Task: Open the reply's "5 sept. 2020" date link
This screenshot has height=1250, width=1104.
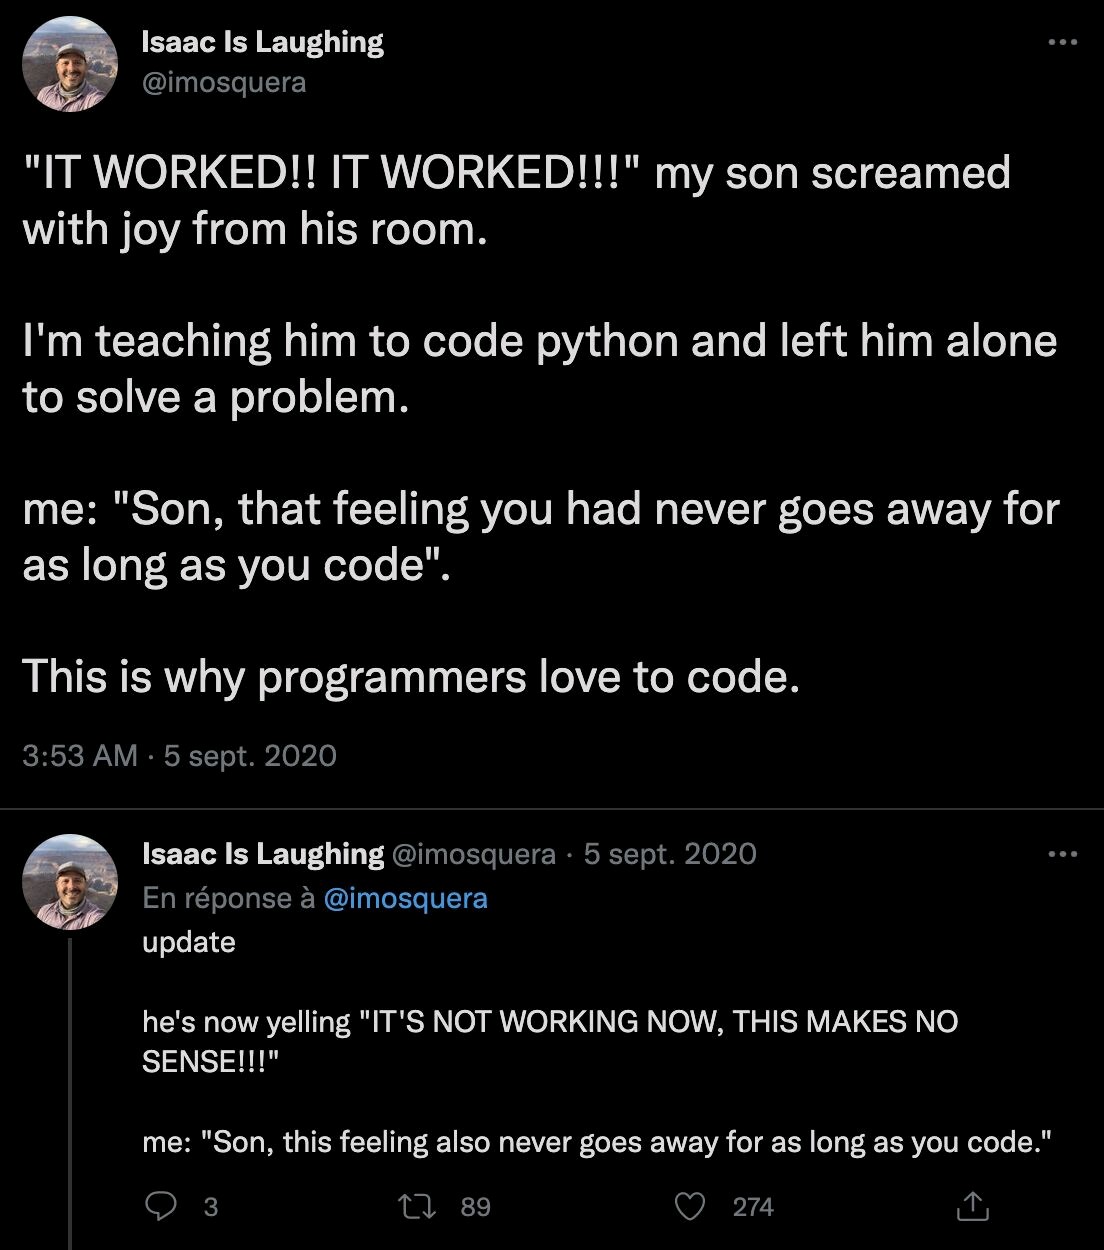Action: pyautogui.click(x=670, y=854)
